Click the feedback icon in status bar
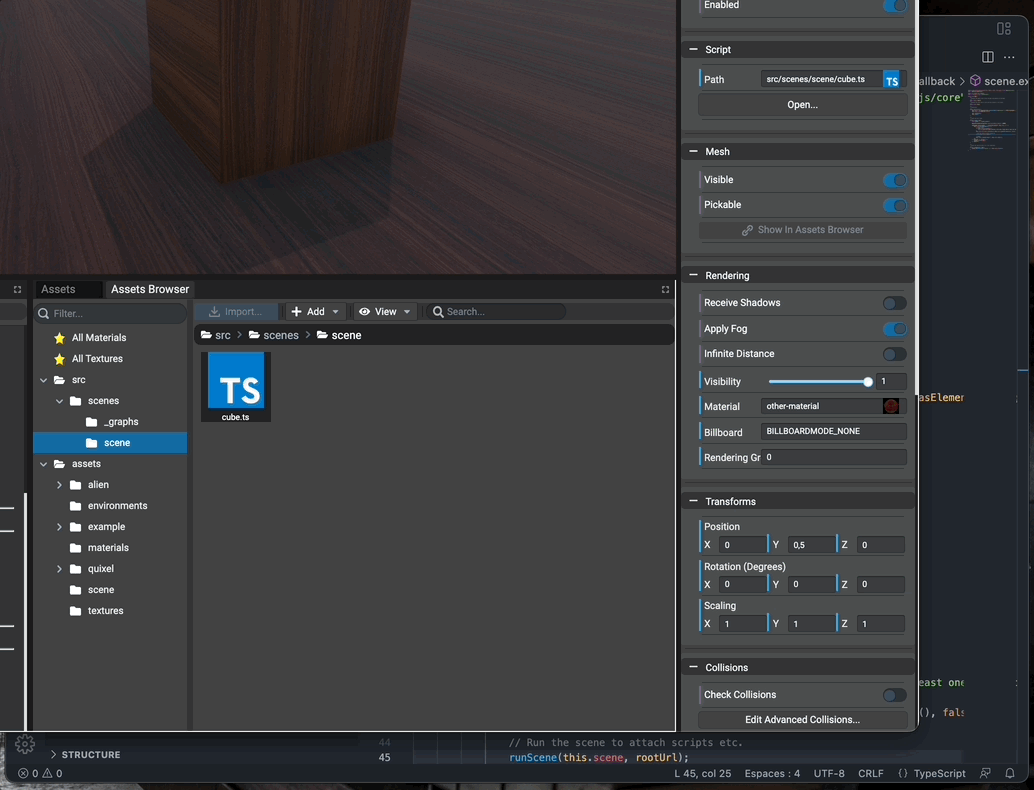 985,773
